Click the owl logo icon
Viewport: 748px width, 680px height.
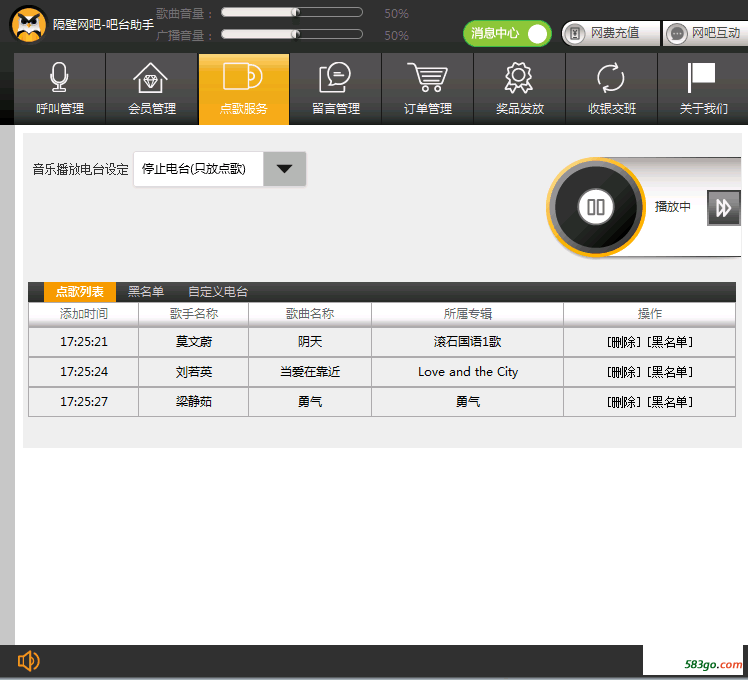(29, 25)
